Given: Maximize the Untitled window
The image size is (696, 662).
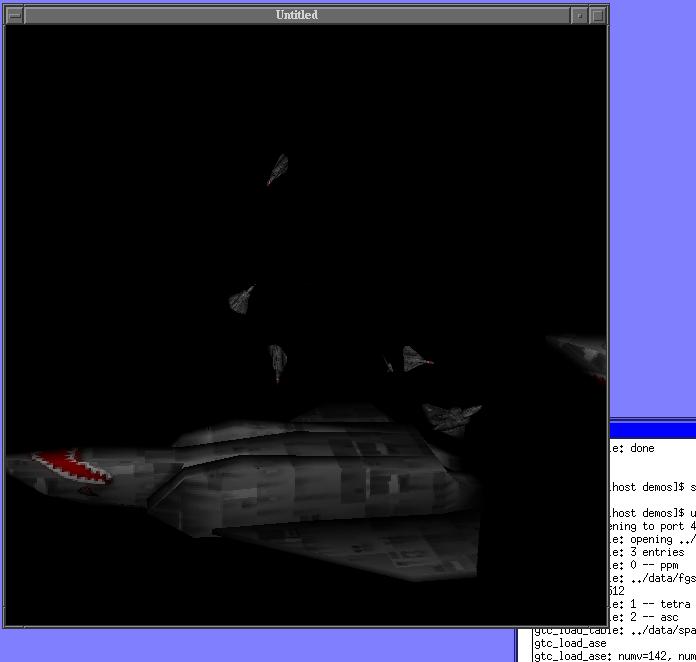Looking at the screenshot, I should tap(598, 15).
